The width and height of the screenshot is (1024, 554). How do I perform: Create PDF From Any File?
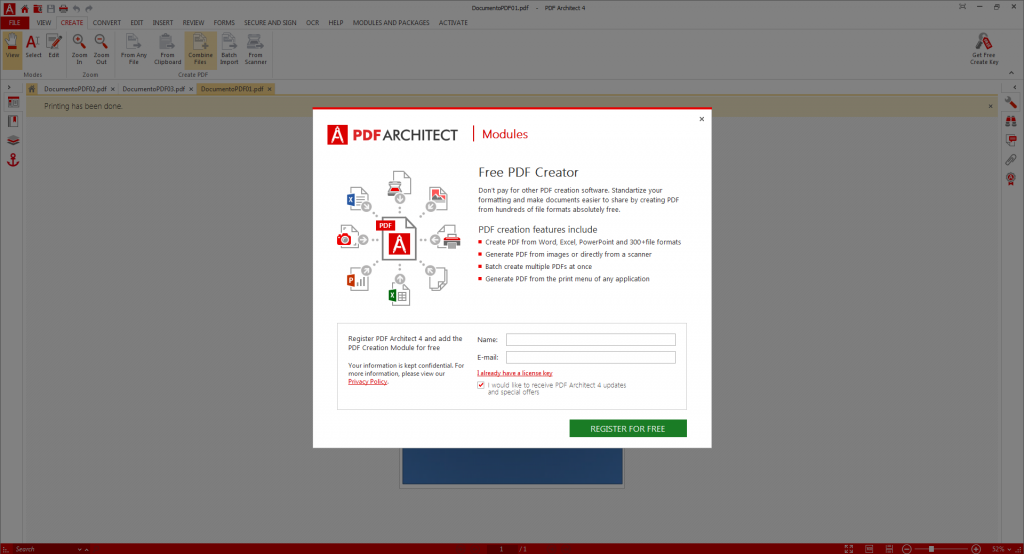[134, 49]
